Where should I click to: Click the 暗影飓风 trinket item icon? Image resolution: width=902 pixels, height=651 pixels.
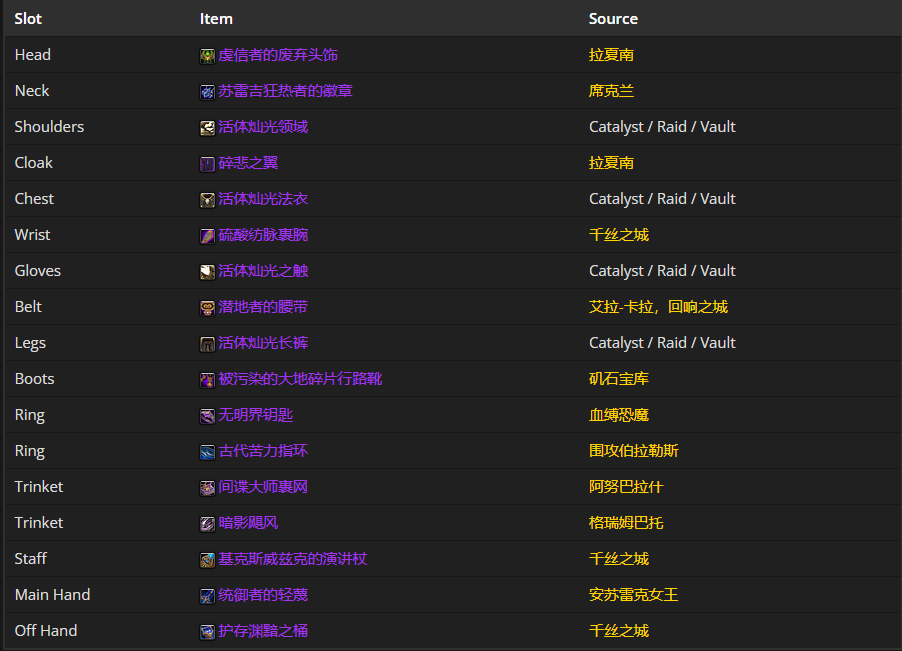point(206,523)
